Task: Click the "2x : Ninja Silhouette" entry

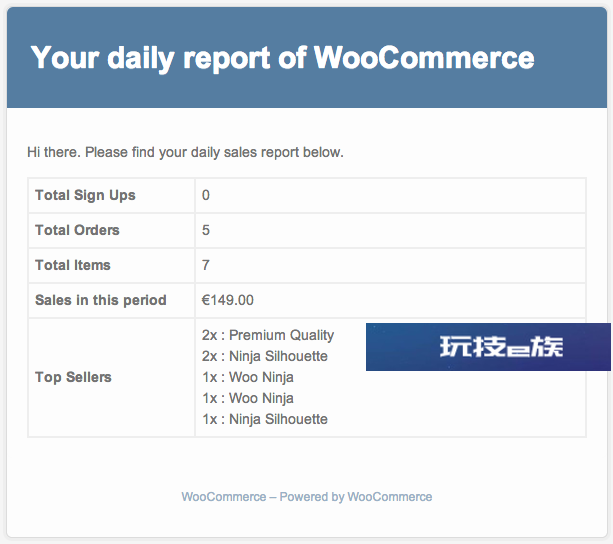Action: [x=265, y=356]
